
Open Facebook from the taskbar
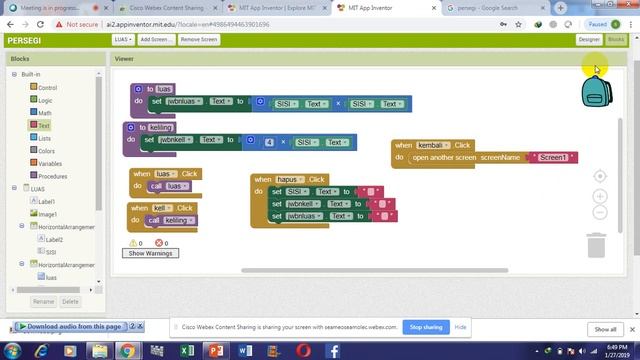(333, 351)
